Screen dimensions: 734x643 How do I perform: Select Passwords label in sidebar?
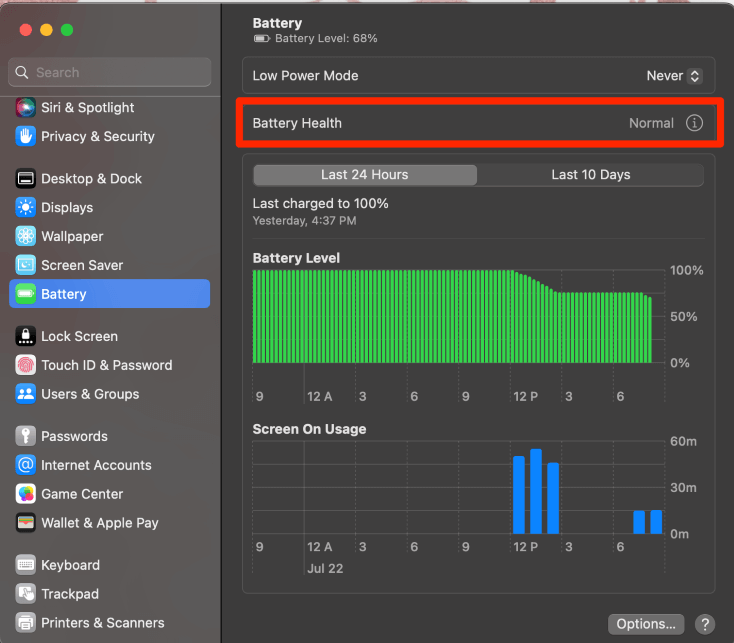tap(74, 436)
